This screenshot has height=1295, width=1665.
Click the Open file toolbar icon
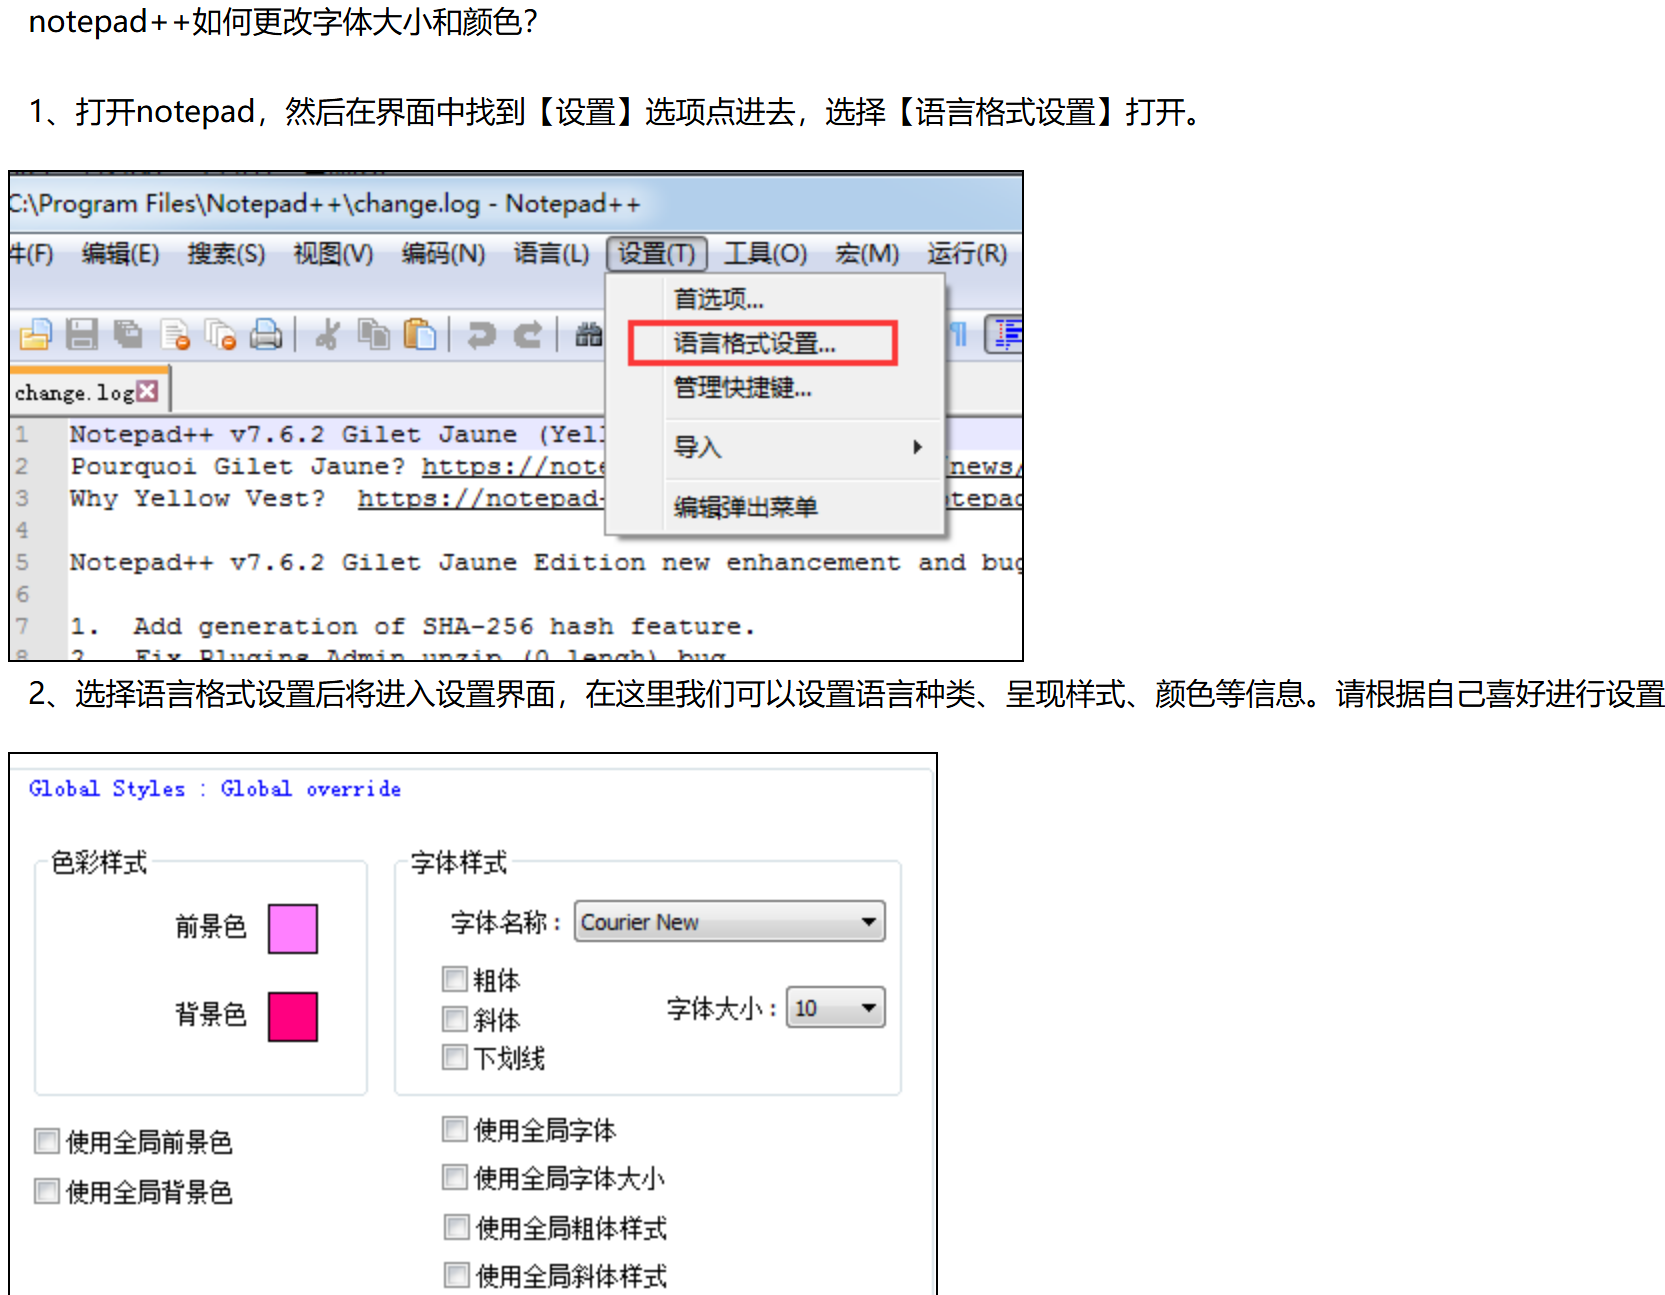[x=35, y=334]
